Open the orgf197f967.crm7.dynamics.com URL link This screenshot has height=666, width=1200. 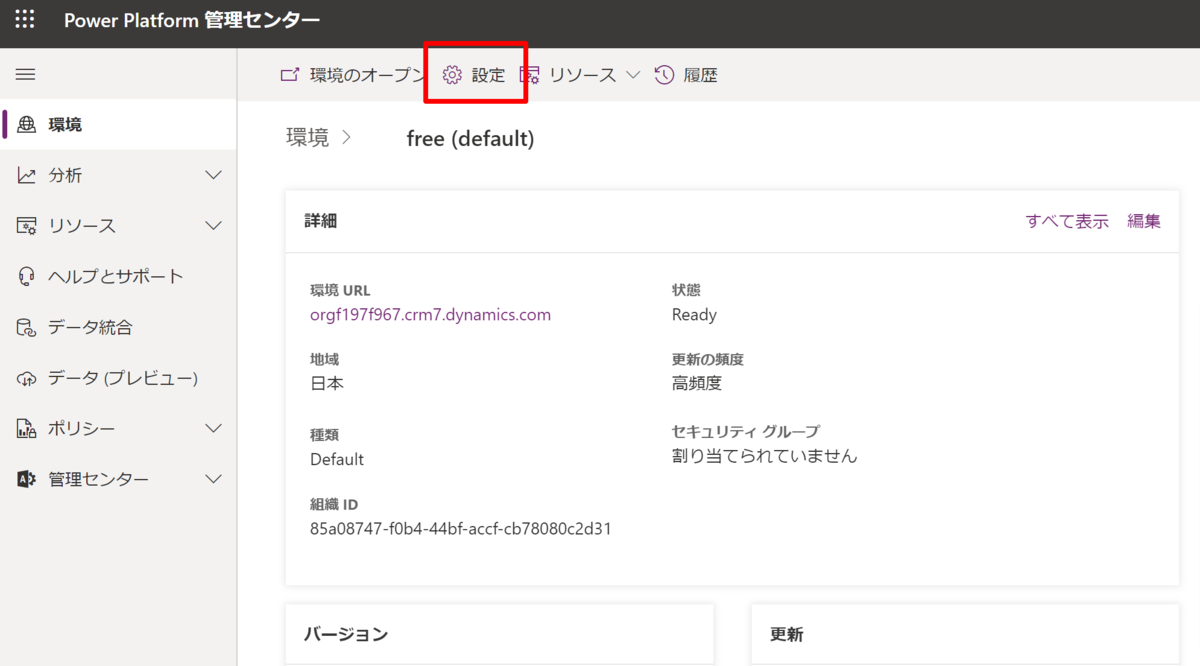click(x=430, y=314)
